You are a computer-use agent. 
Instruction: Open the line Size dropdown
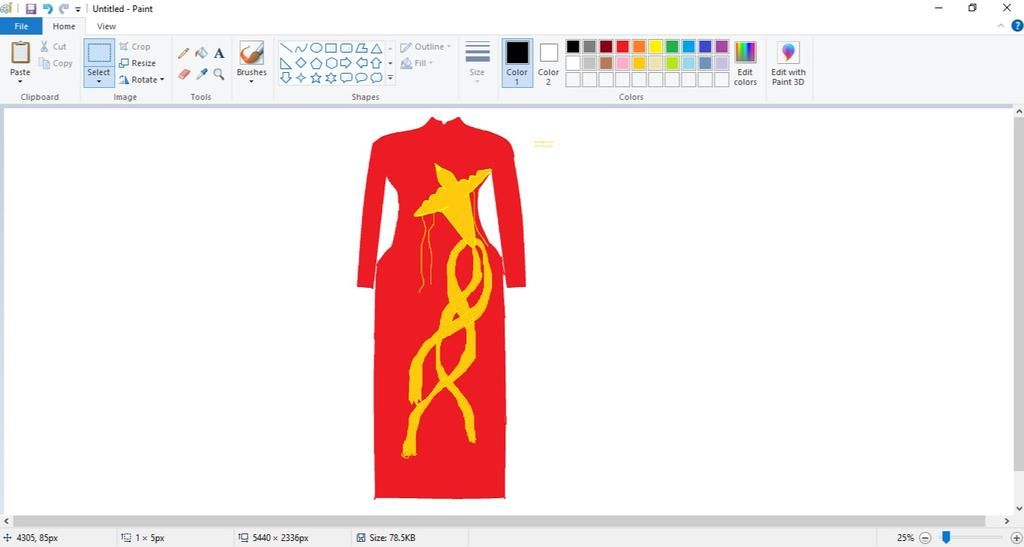pyautogui.click(x=477, y=63)
